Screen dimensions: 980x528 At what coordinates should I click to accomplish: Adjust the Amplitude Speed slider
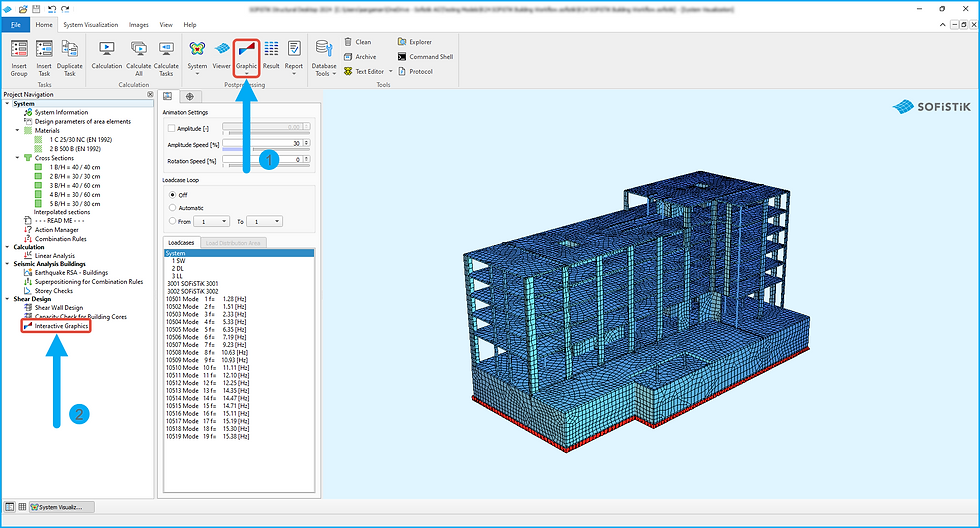click(266, 149)
